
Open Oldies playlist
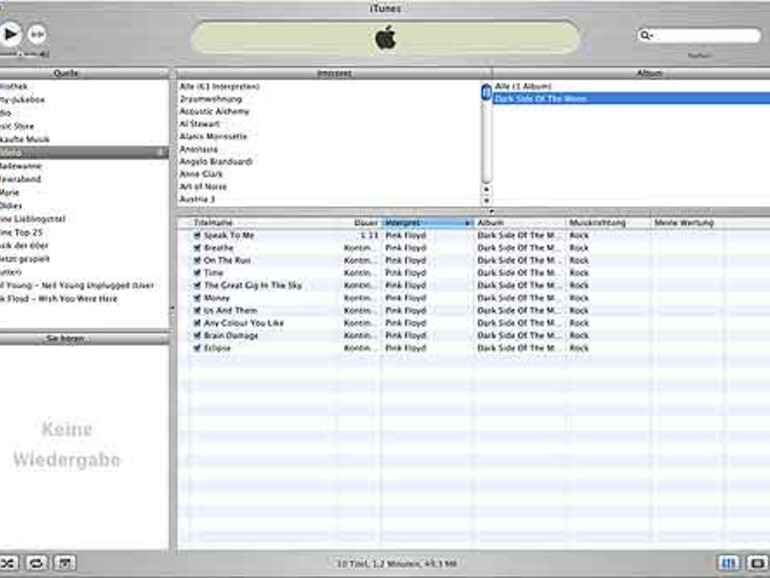(11, 206)
